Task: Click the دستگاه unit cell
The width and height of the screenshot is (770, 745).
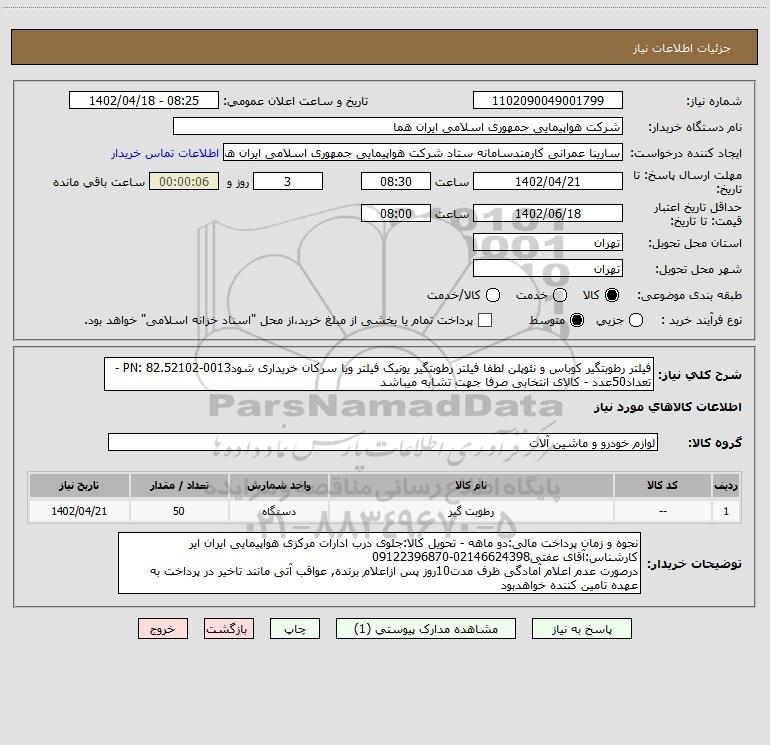Action: (278, 511)
